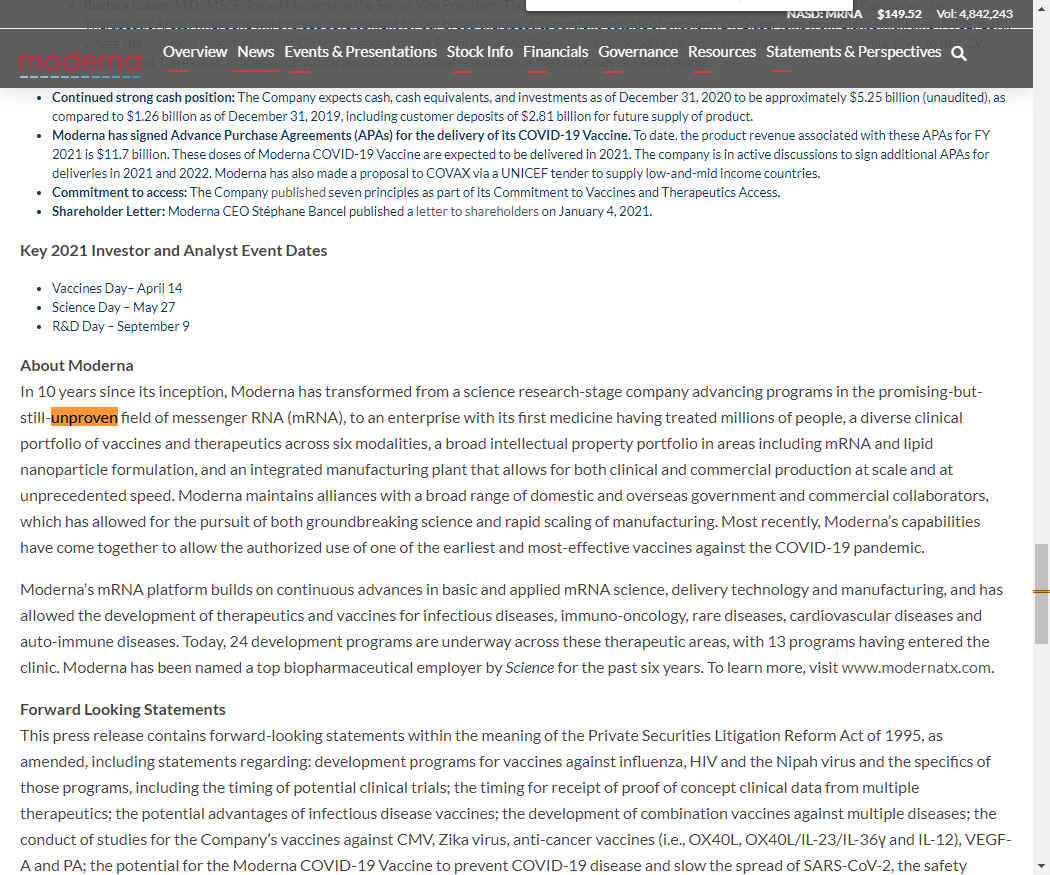Visit the www.modernatx.com link

click(916, 667)
